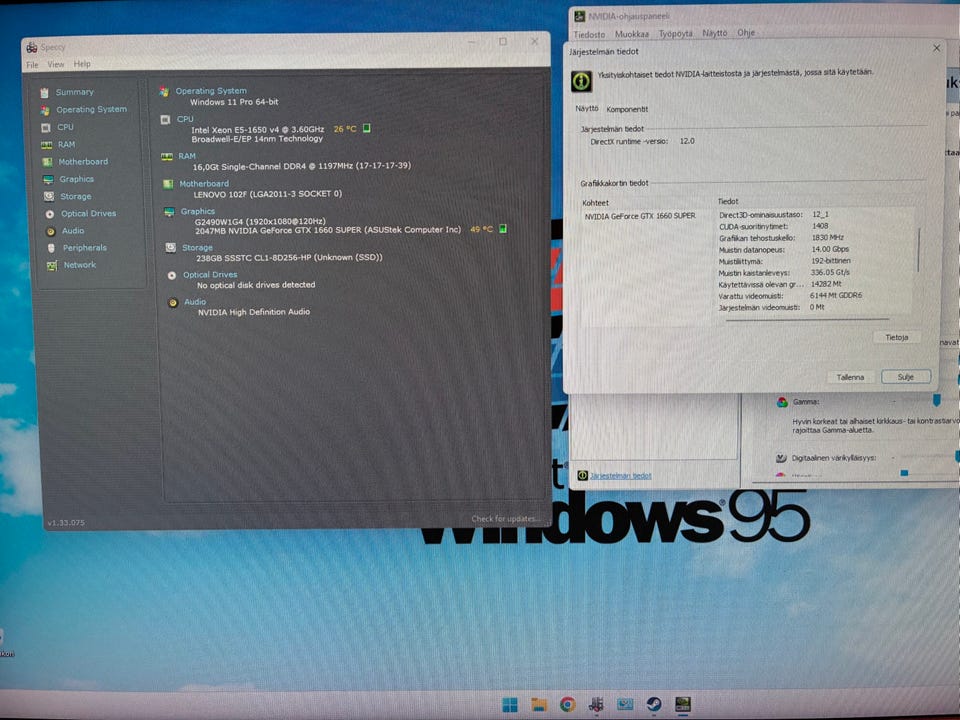The width and height of the screenshot is (960, 720).
Task: Click the Audio heading in Speccy summary pane
Action: [195, 302]
